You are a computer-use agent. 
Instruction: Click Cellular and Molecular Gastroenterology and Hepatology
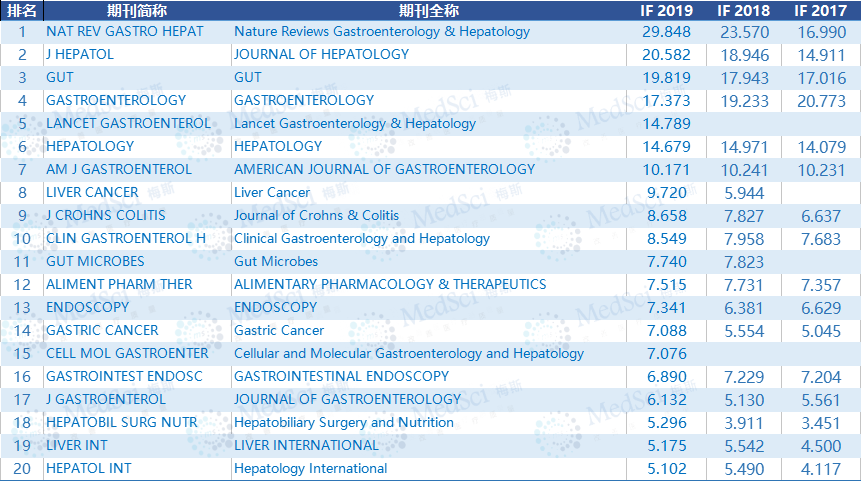[409, 353]
